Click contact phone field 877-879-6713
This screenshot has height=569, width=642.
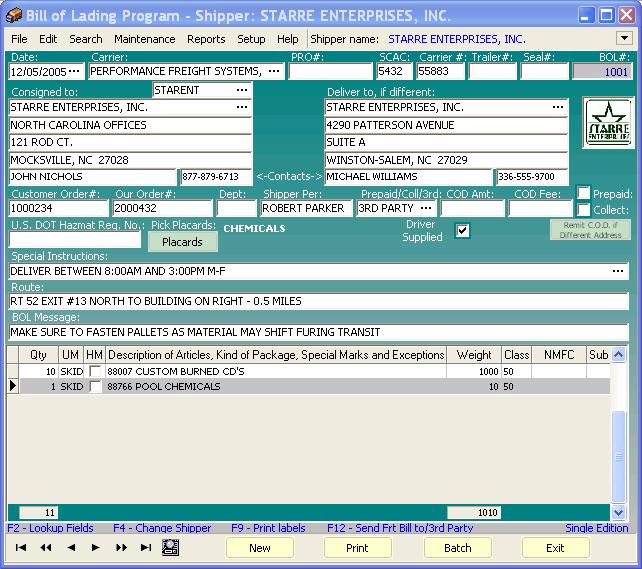coord(216,176)
